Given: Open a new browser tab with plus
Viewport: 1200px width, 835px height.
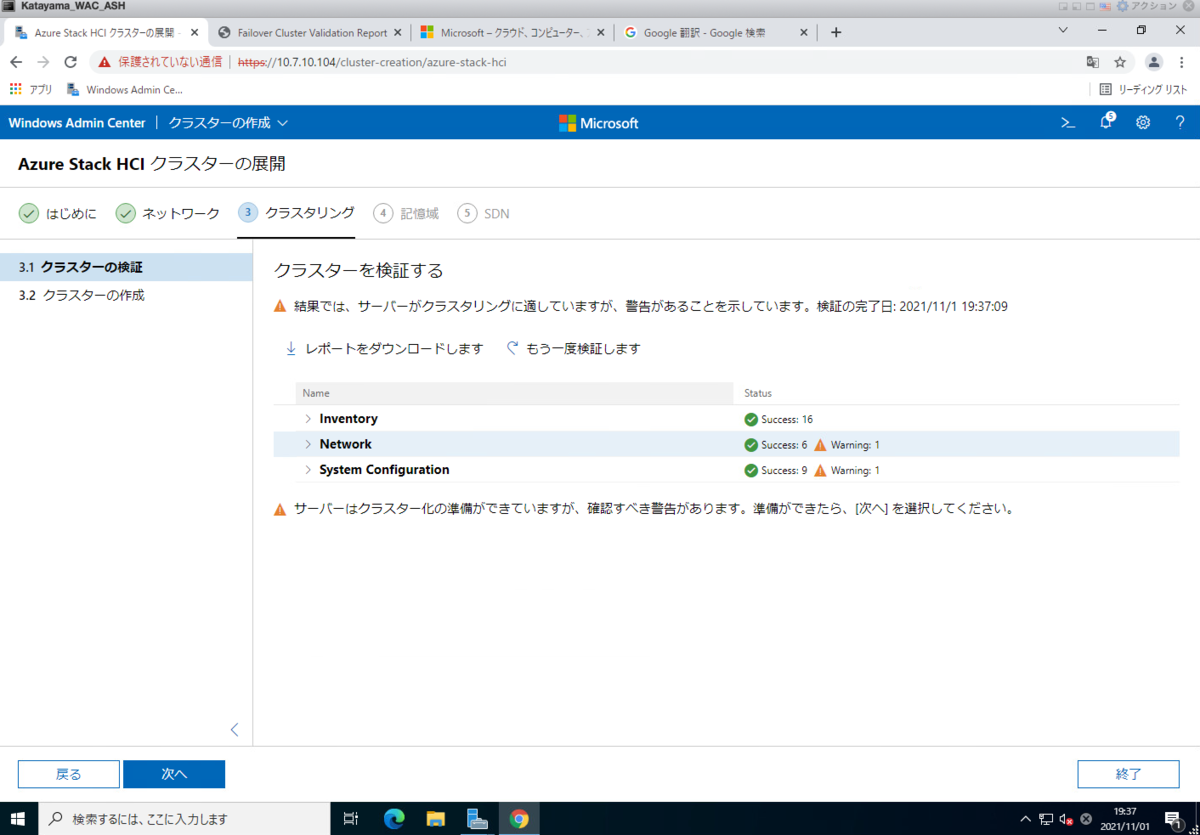Looking at the screenshot, I should (836, 32).
